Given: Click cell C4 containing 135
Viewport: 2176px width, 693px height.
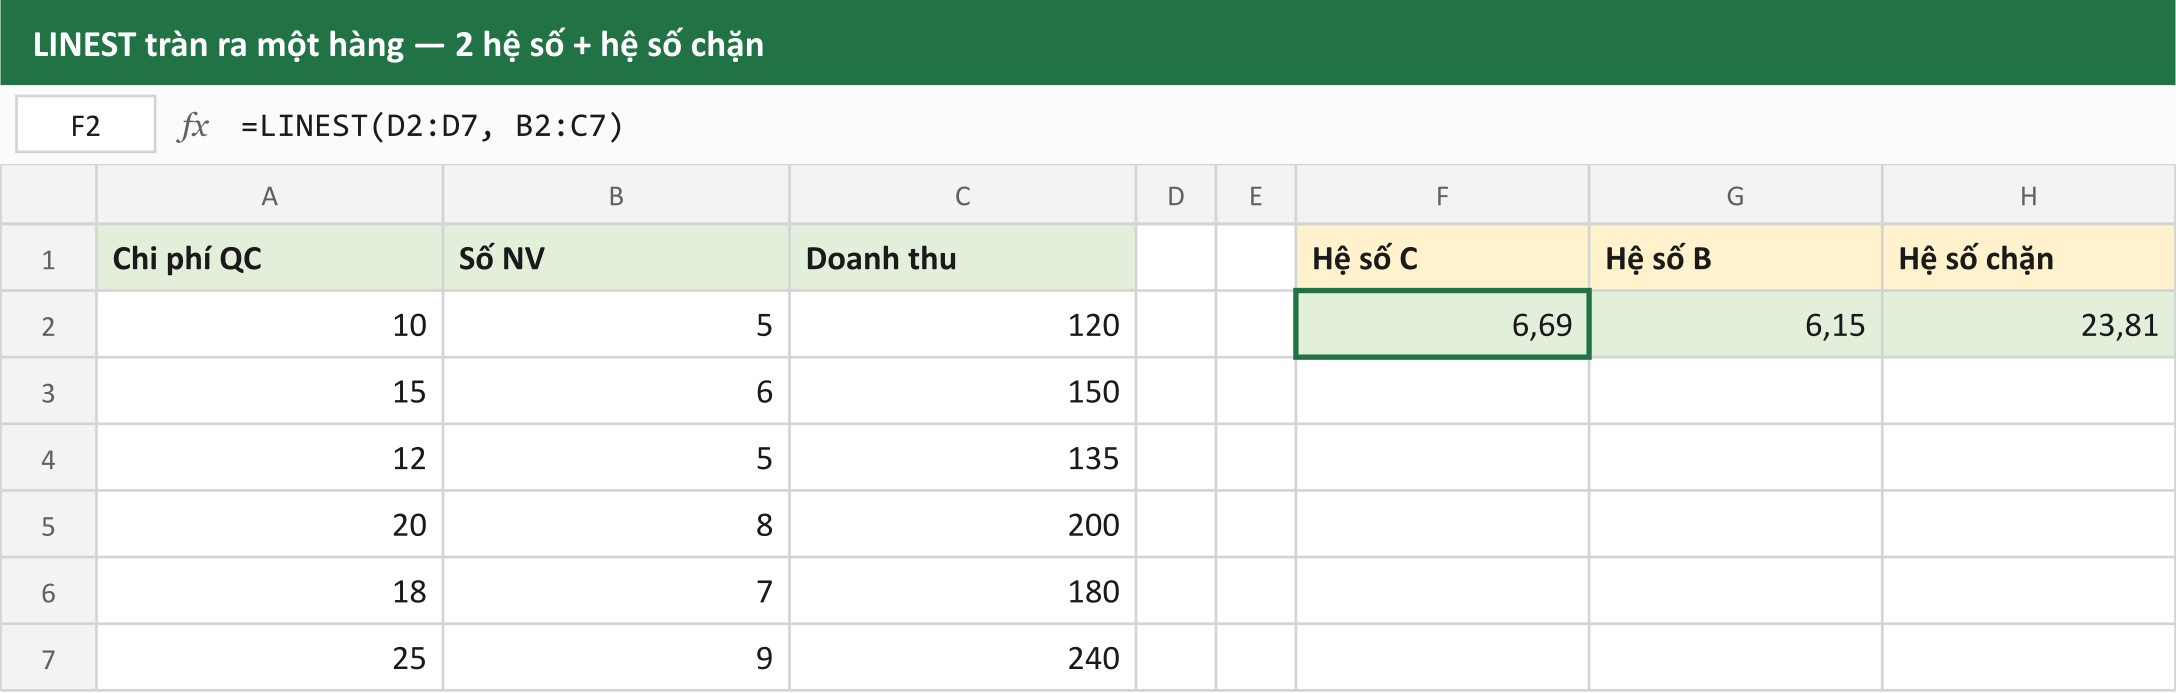Looking at the screenshot, I should (x=963, y=458).
